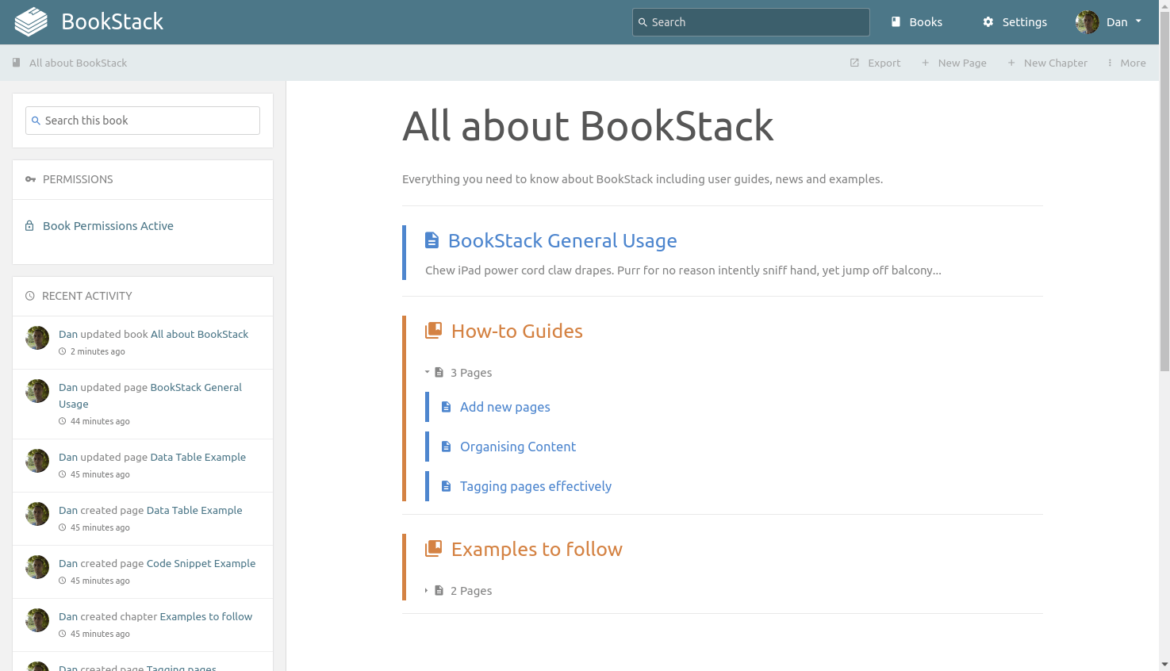
Task: Click the plus icon next to New Chapter
Action: click(x=1012, y=62)
